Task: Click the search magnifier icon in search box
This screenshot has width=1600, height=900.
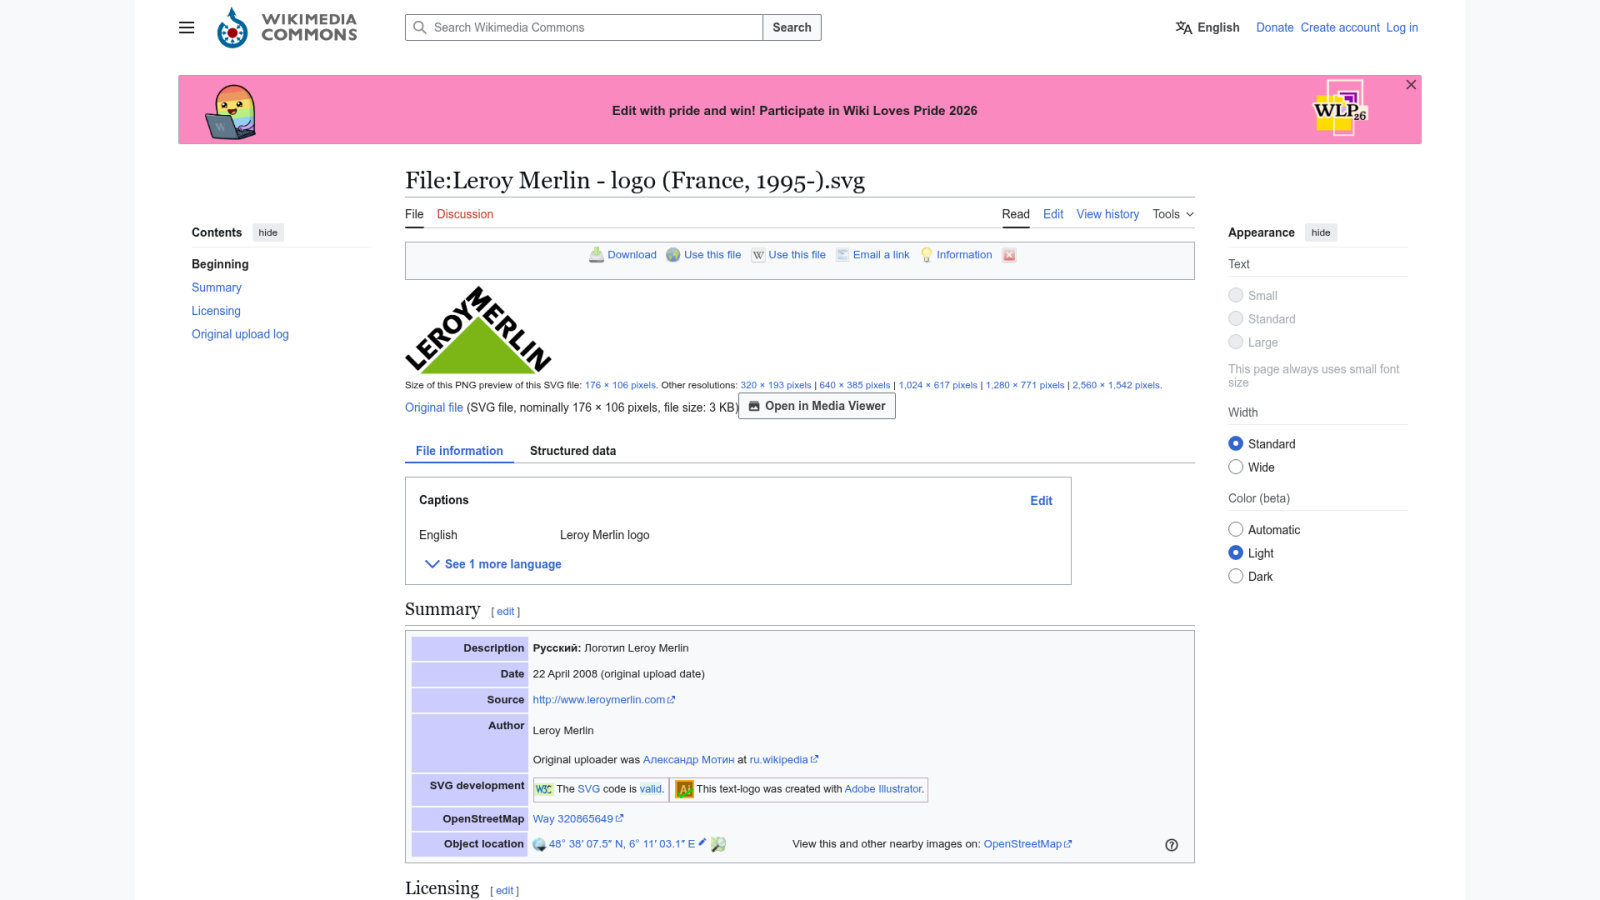Action: 420,28
